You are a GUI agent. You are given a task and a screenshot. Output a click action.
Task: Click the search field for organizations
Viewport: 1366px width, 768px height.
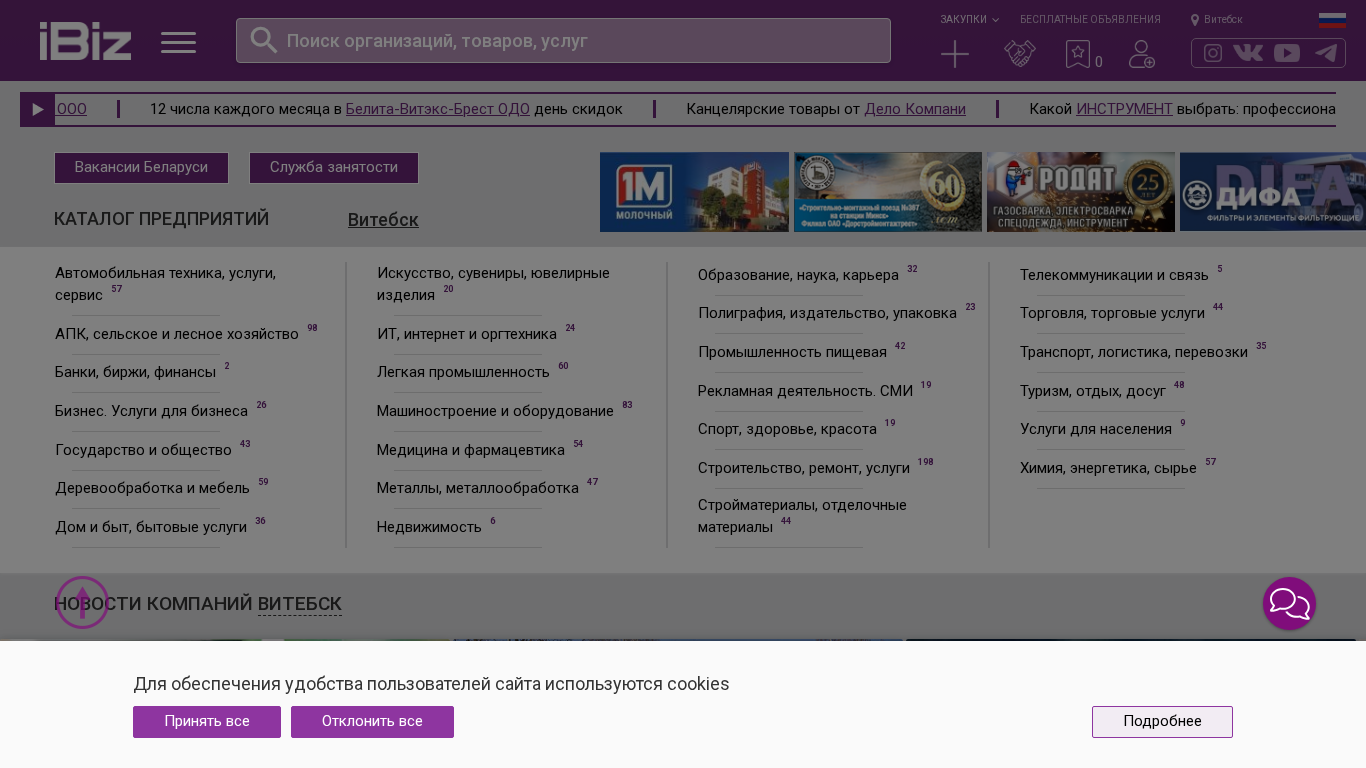(x=563, y=41)
